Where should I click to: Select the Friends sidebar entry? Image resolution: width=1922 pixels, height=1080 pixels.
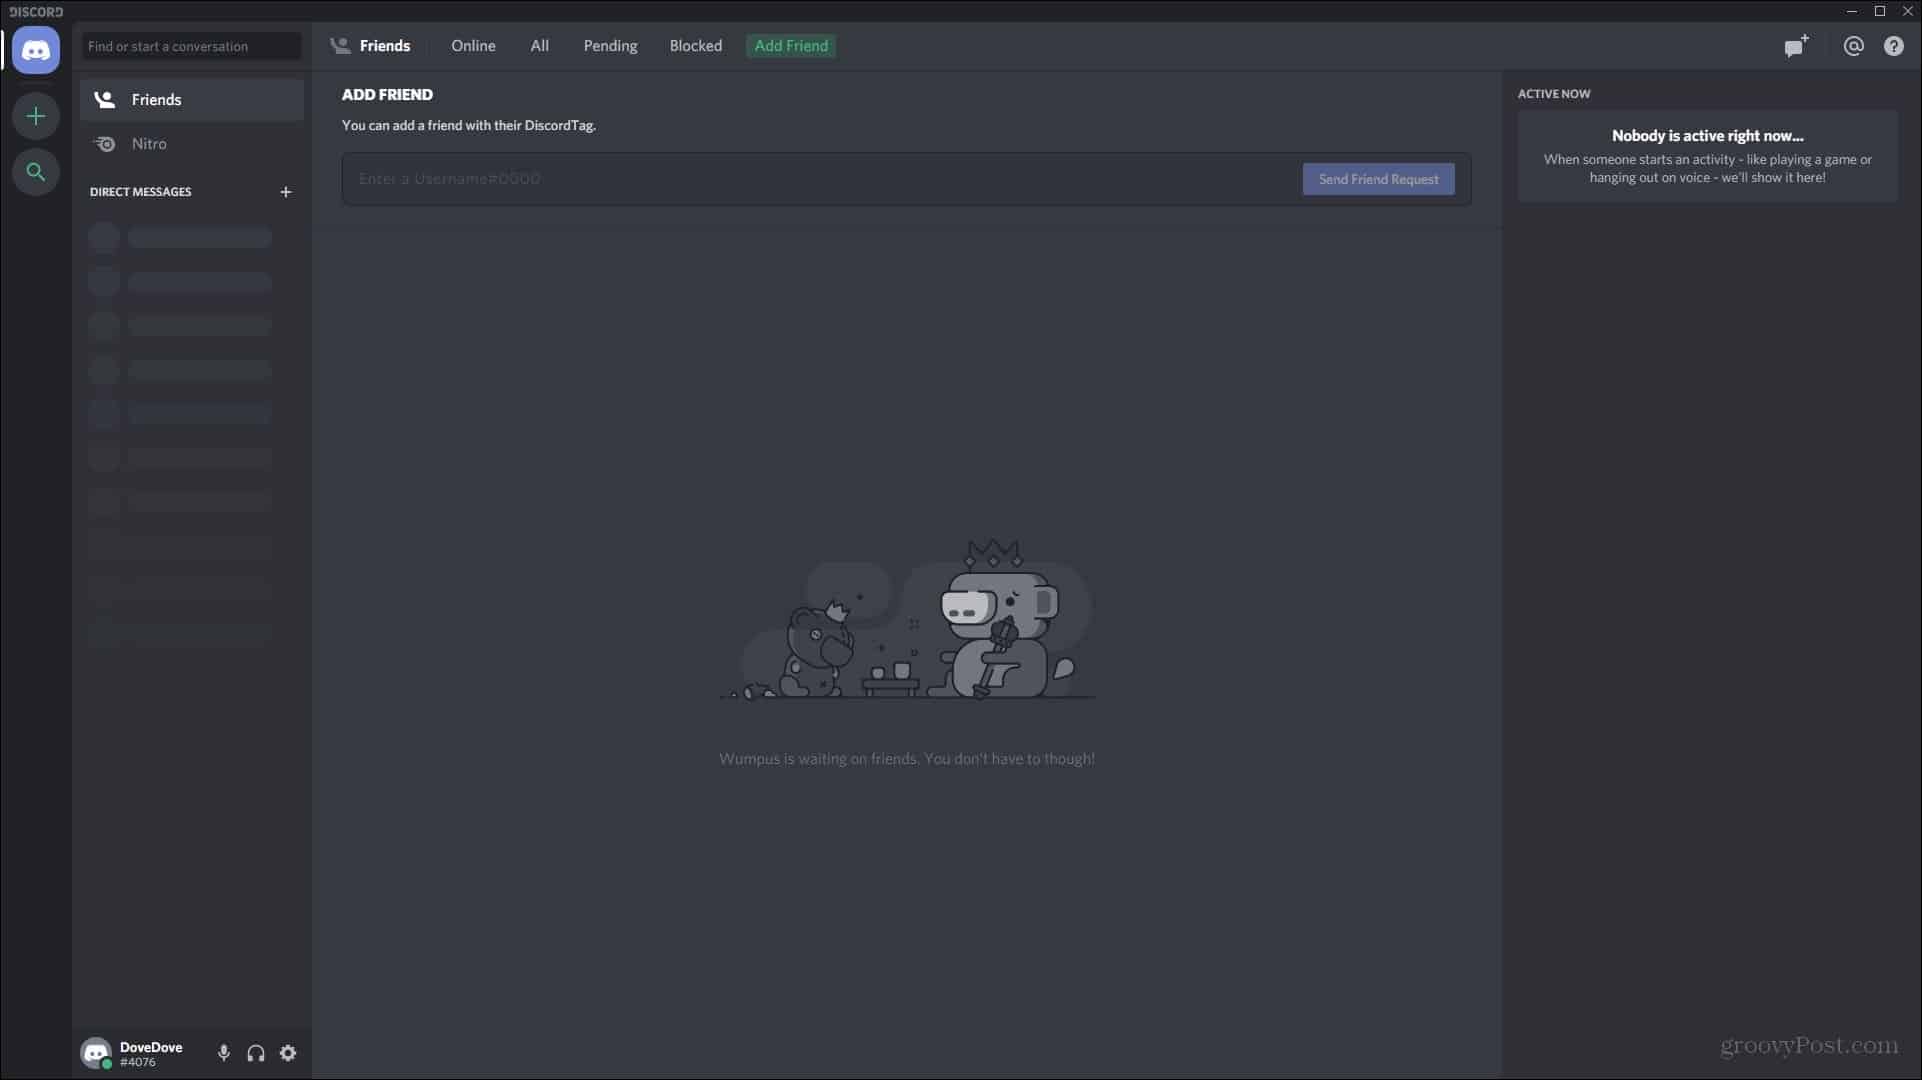click(158, 99)
